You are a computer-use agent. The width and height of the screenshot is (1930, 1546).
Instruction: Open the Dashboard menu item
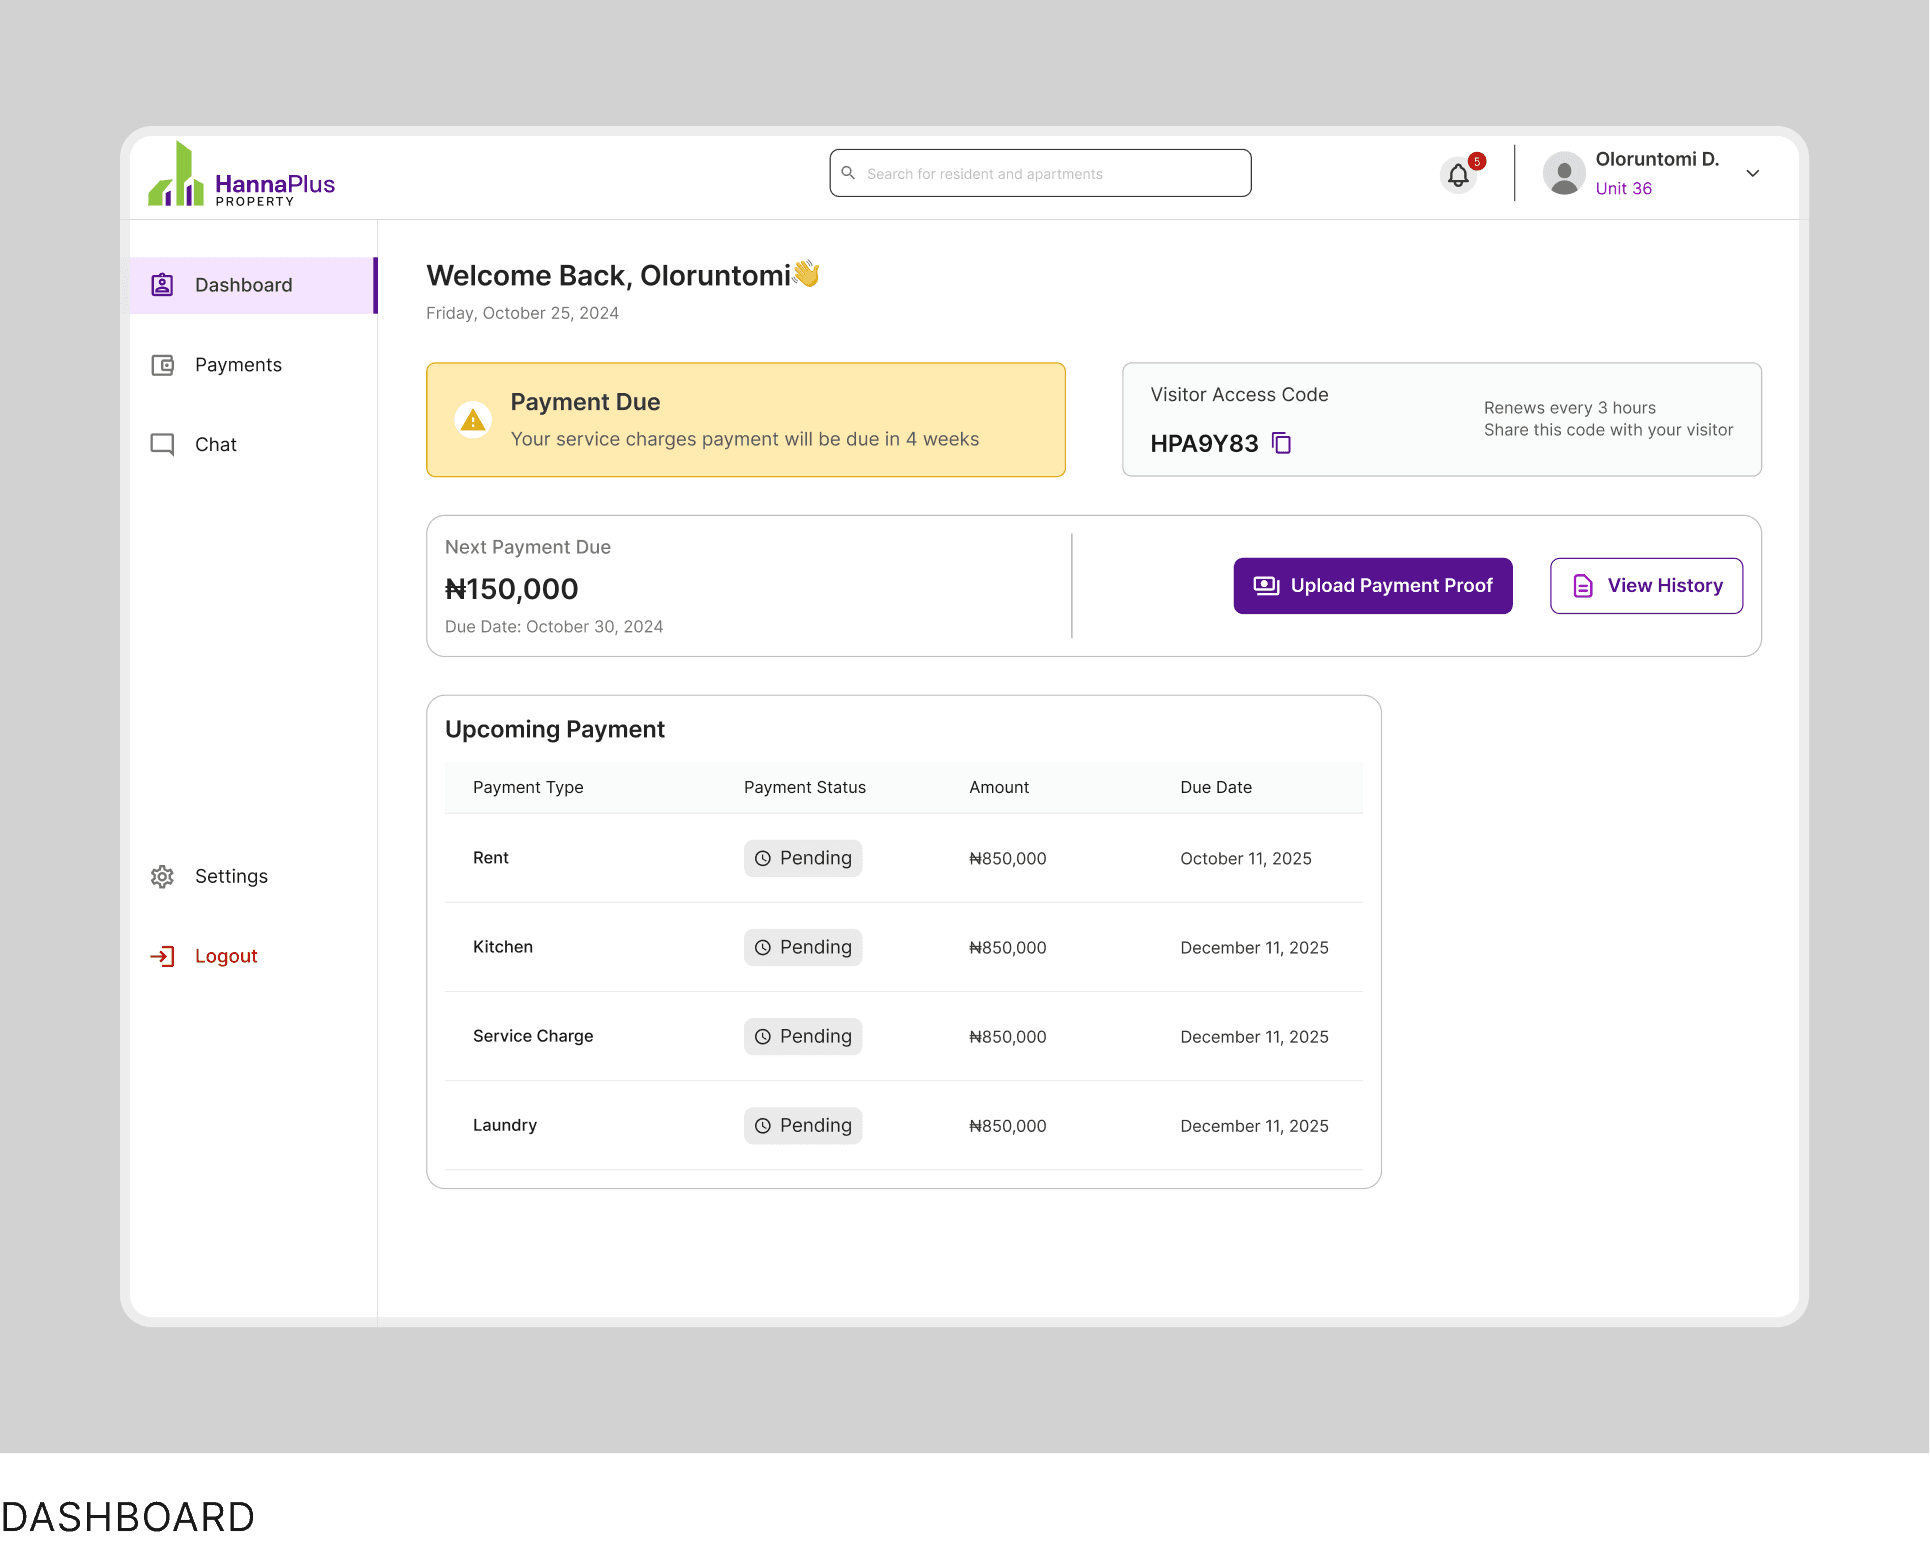243,285
